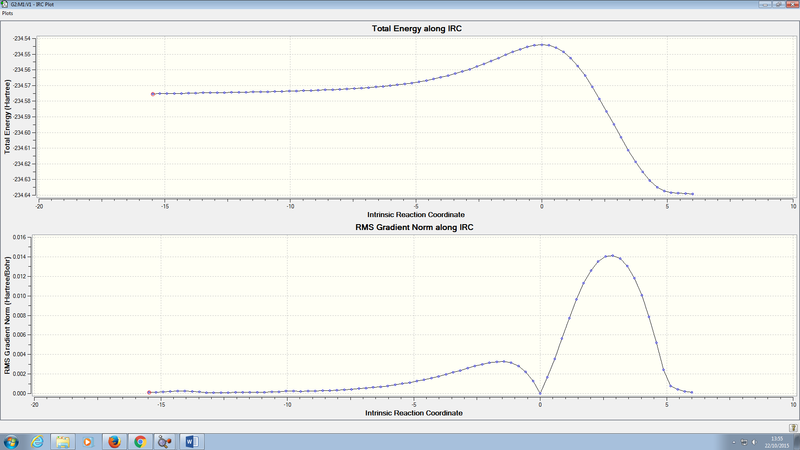This screenshot has width=800, height=450.
Task: Show hidden tray icons arrow
Action: pyautogui.click(x=734, y=442)
